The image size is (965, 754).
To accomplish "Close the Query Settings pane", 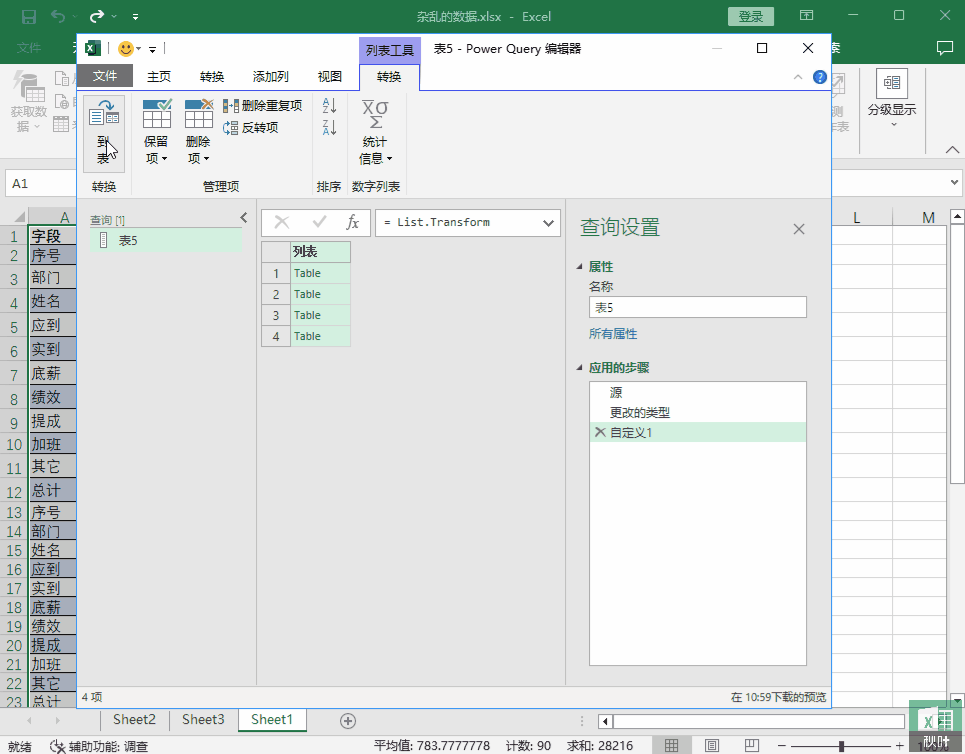I will point(799,229).
